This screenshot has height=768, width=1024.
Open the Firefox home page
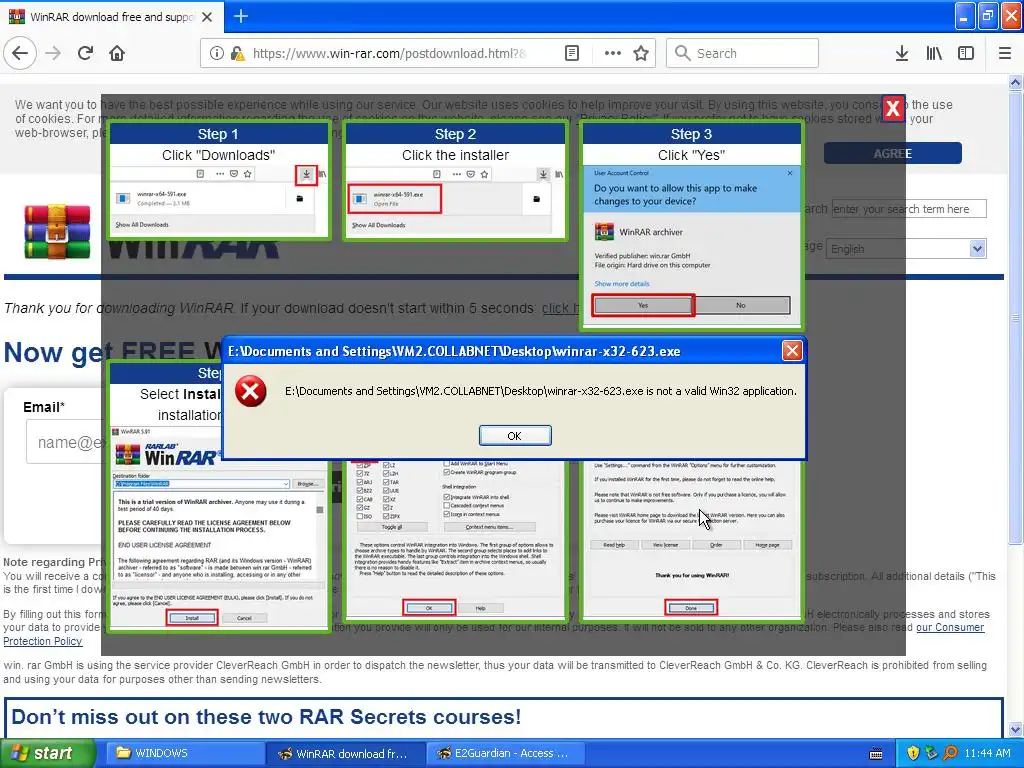click(117, 54)
